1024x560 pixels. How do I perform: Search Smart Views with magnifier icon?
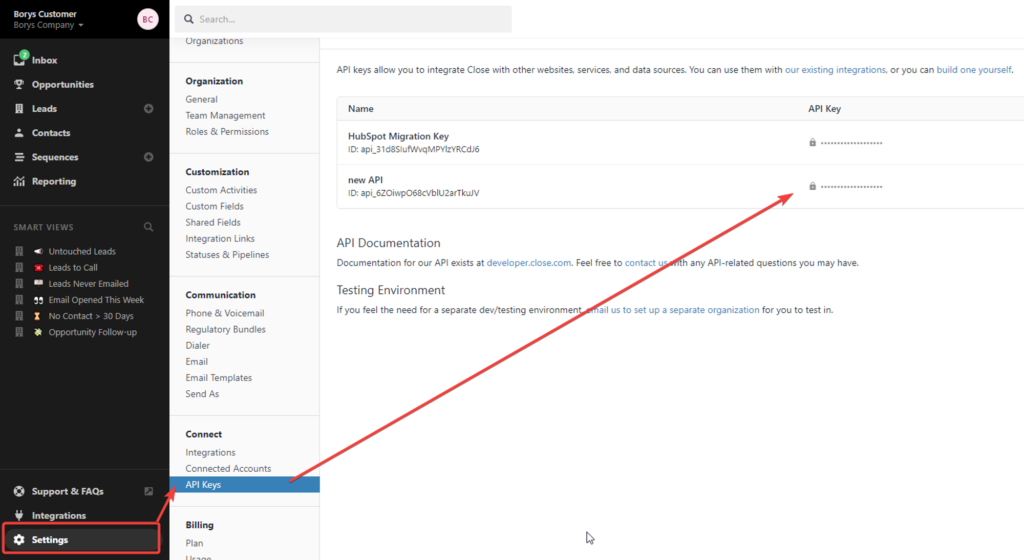tap(148, 226)
